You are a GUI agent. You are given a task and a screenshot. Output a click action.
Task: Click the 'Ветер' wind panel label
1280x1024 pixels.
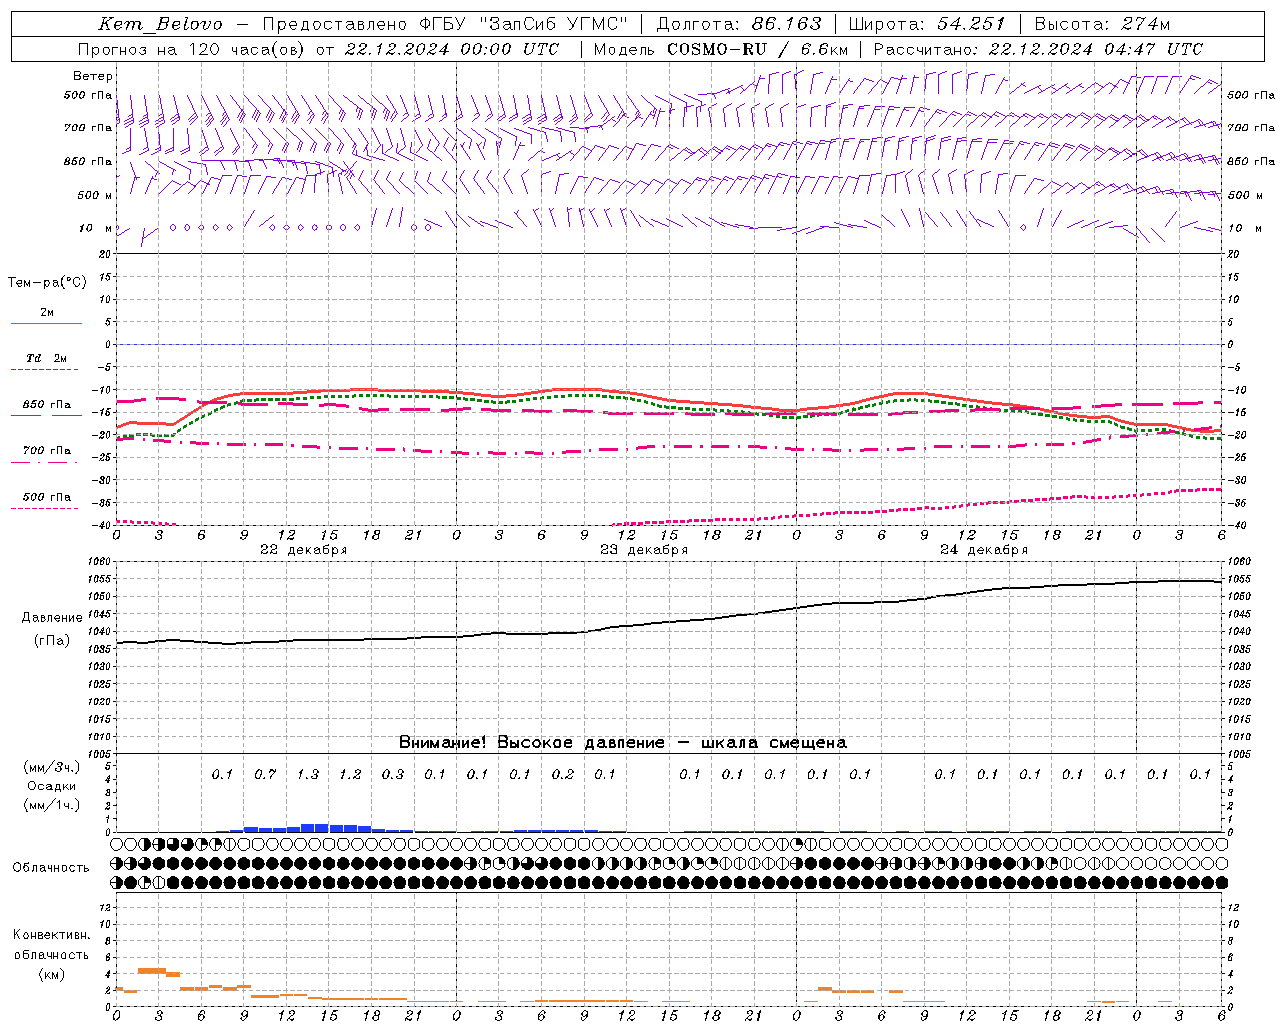93,76
